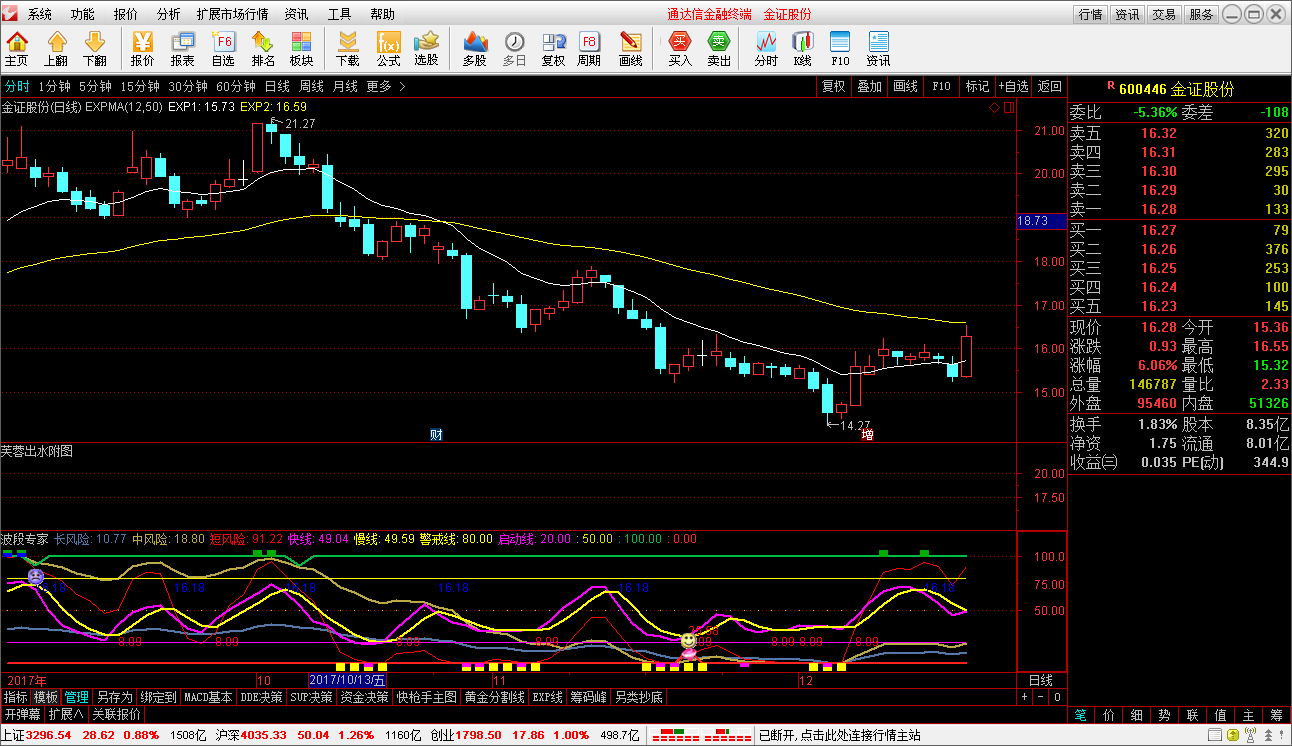
Task: Open the 公式 formula tool
Action: coord(388,48)
